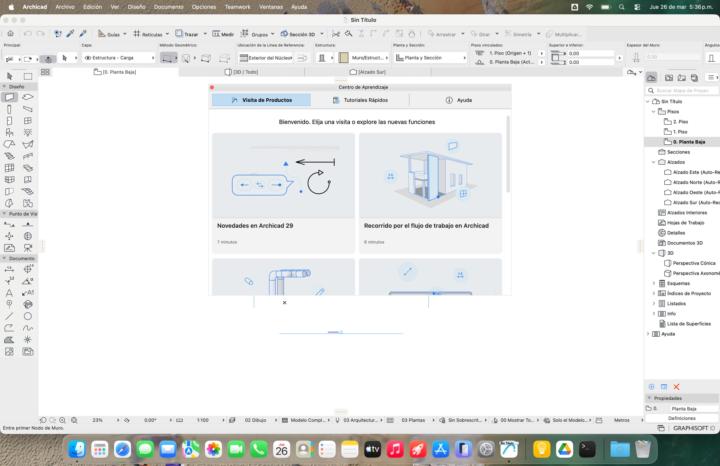This screenshot has height=466, width=720.
Task: Open the Grupos dropdown arrow
Action: 273,34
